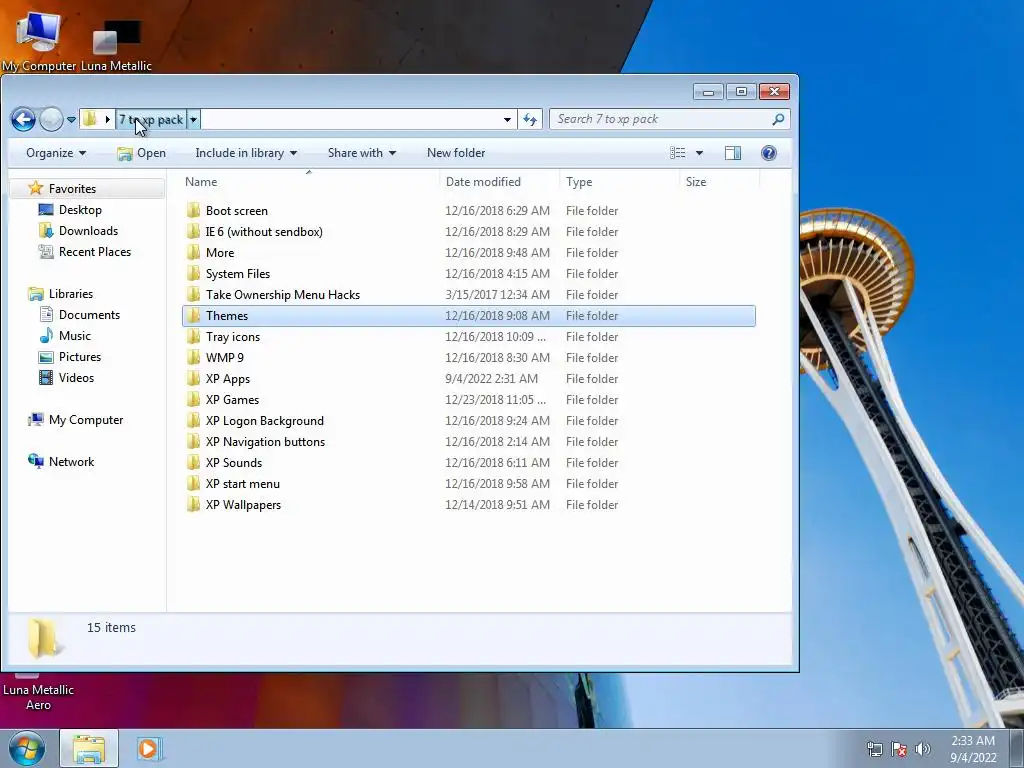The width and height of the screenshot is (1024, 768).
Task: Select the 'XP Games' folder
Action: [x=468, y=400]
